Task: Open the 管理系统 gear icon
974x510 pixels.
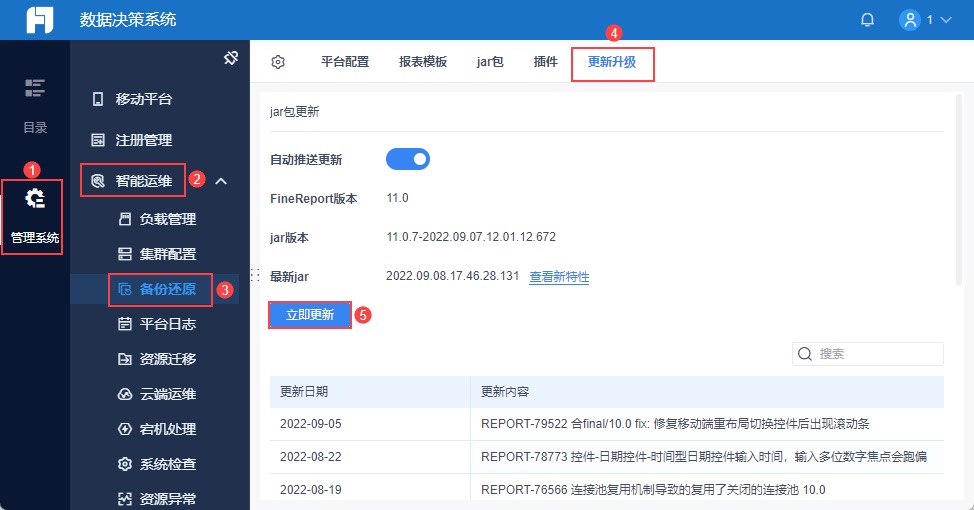Action: (x=35, y=198)
